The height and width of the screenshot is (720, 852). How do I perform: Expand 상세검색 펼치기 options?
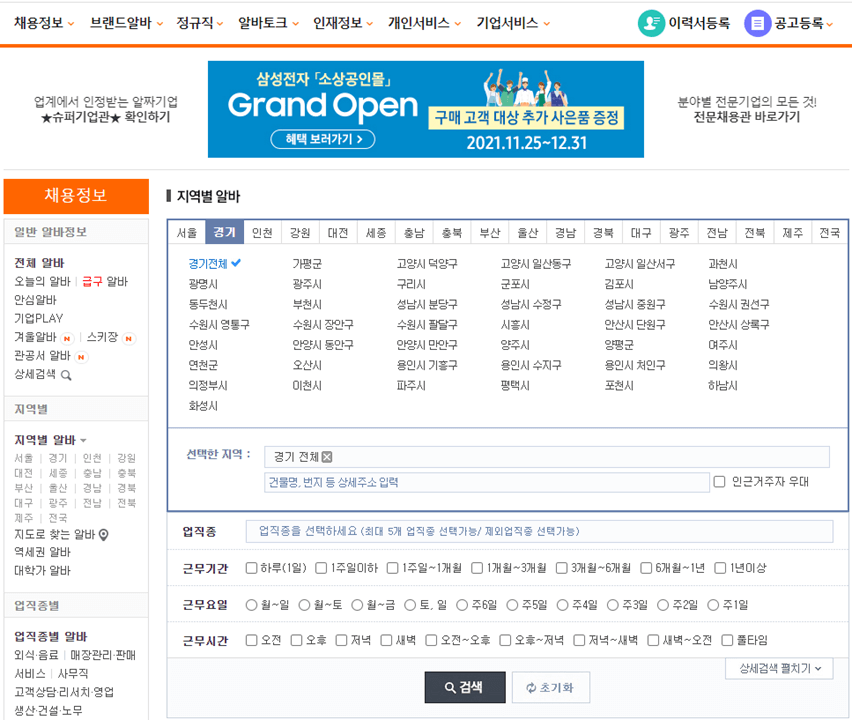tap(779, 668)
